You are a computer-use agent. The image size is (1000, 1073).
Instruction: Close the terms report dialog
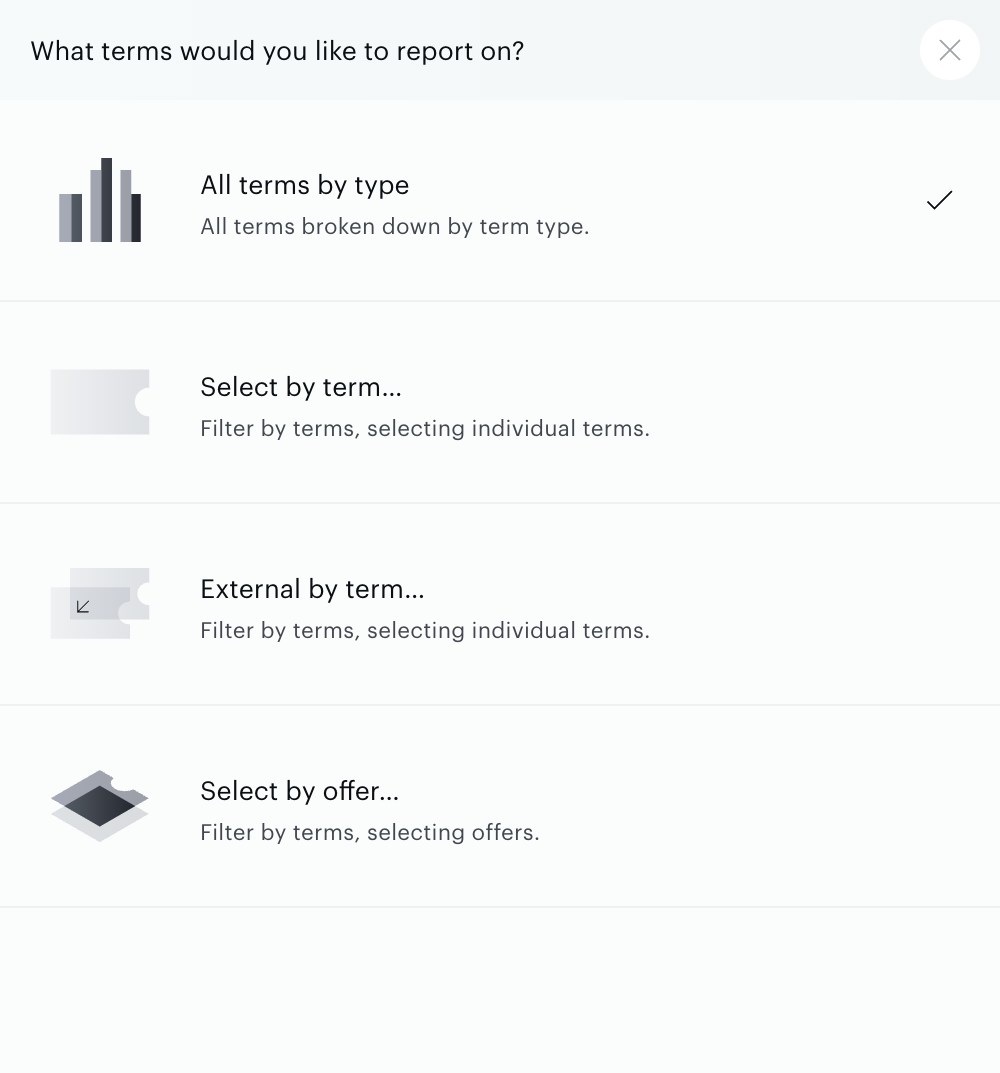tap(949, 50)
